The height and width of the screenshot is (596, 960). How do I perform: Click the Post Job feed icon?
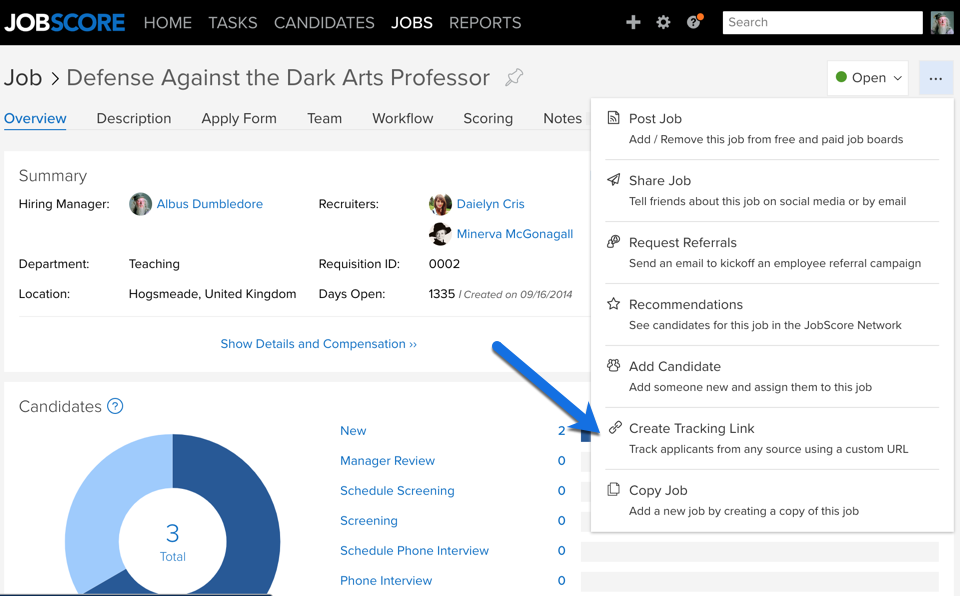613,118
